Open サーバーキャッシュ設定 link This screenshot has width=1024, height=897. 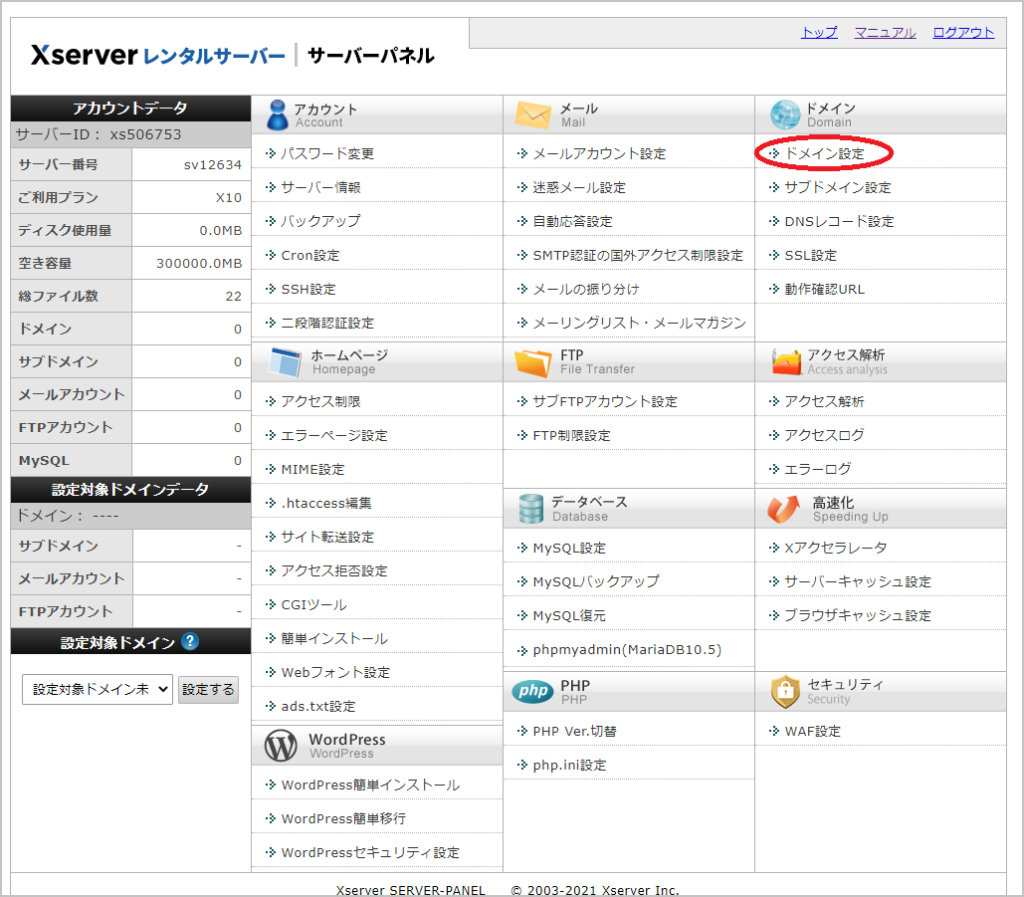point(858,582)
